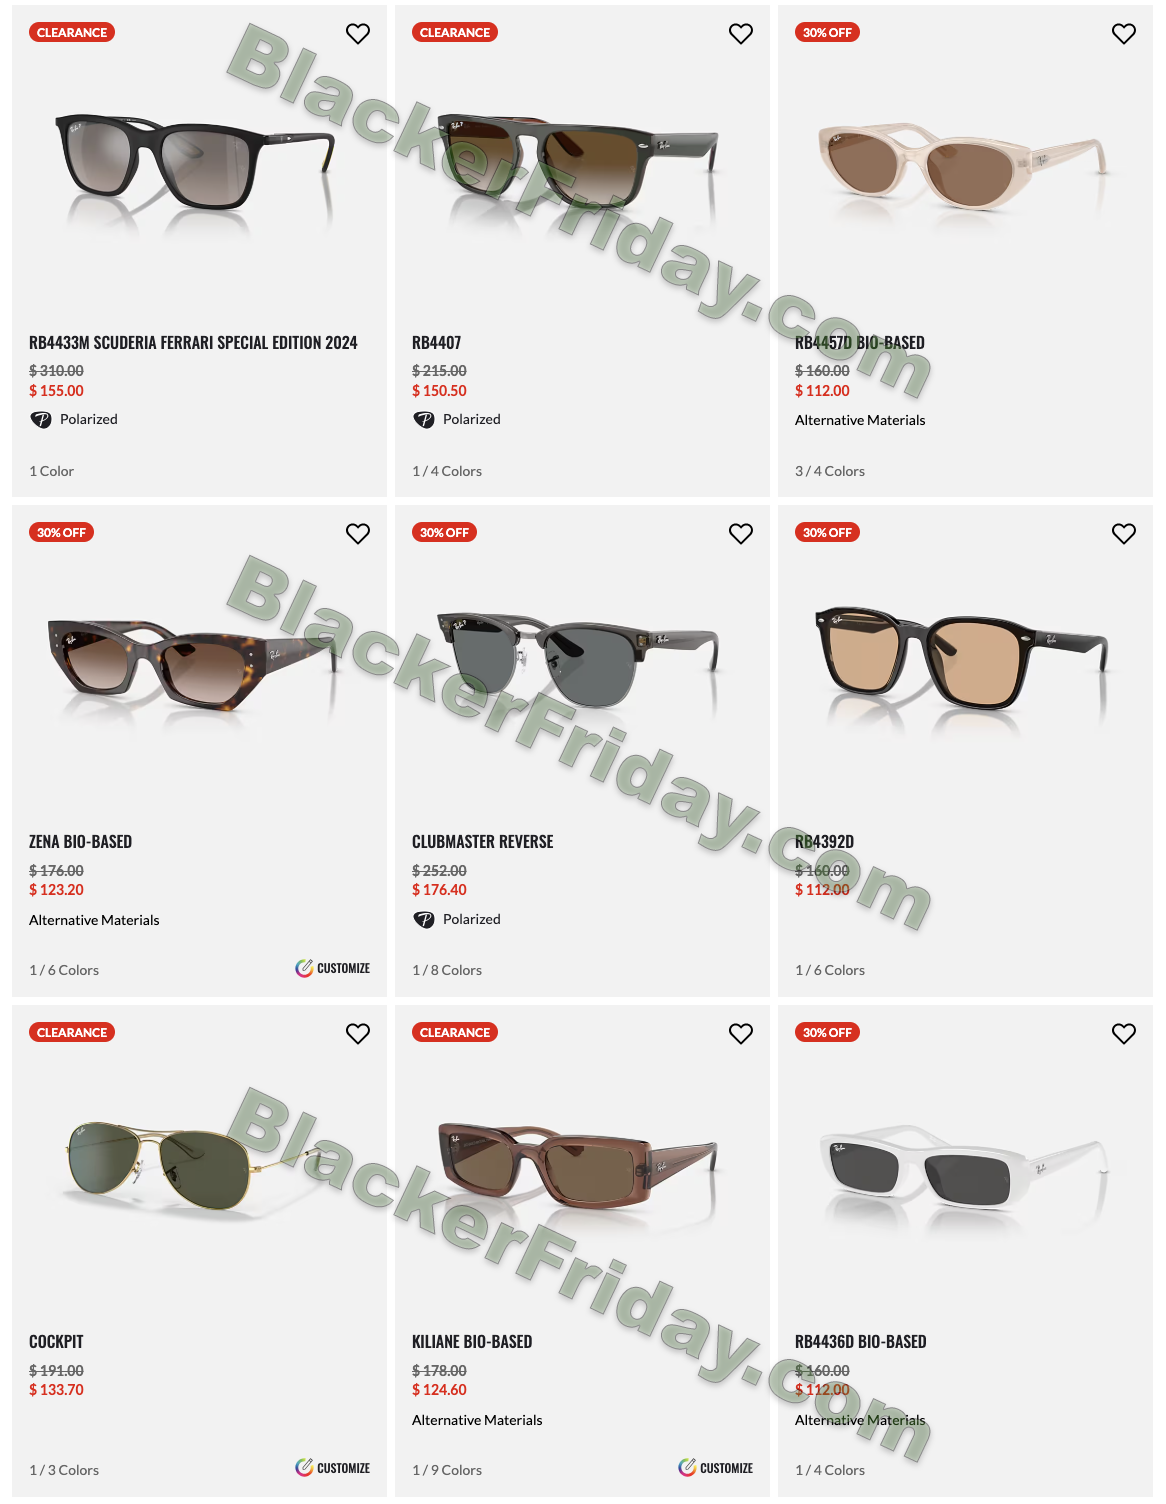Viewport: 1166px width, 1504px height.
Task: Click the Clearance badge on RB4407
Action: [455, 32]
